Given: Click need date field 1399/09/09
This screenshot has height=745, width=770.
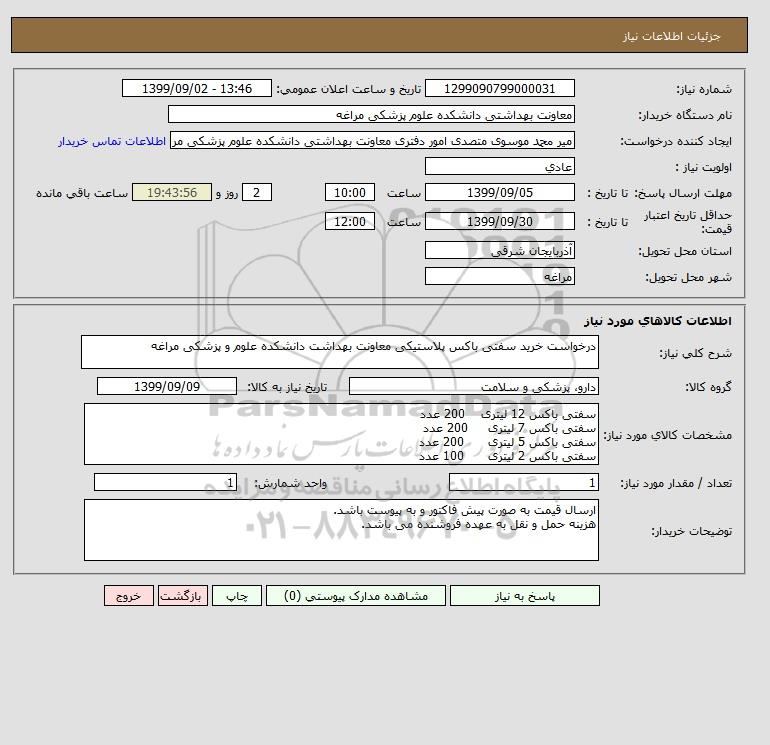Looking at the screenshot, I should click(x=167, y=386).
